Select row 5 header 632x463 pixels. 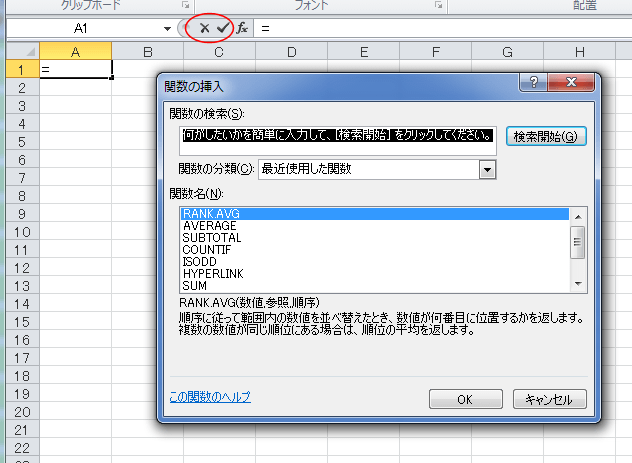click(x=23, y=141)
